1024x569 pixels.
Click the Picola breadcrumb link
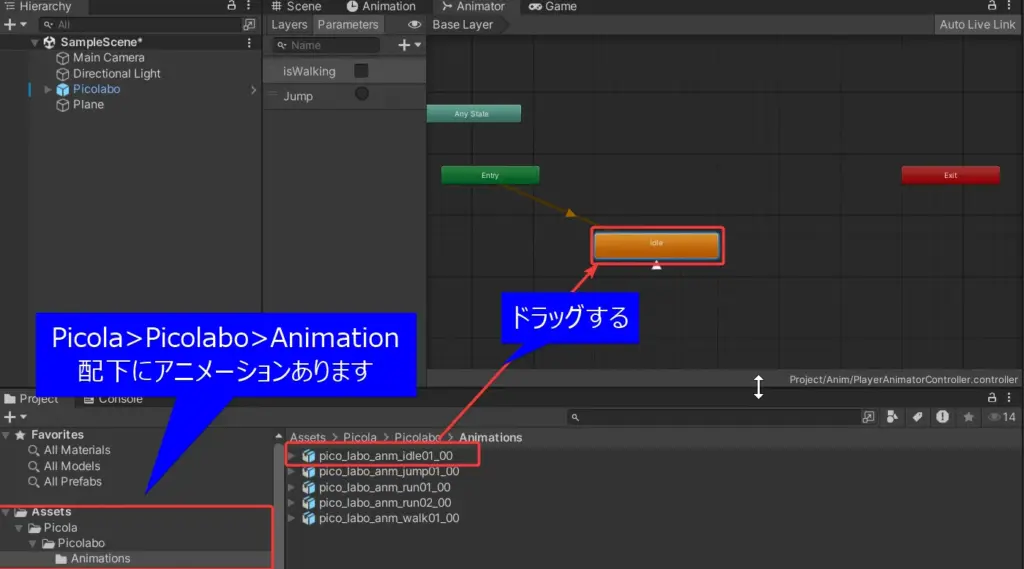coord(360,438)
